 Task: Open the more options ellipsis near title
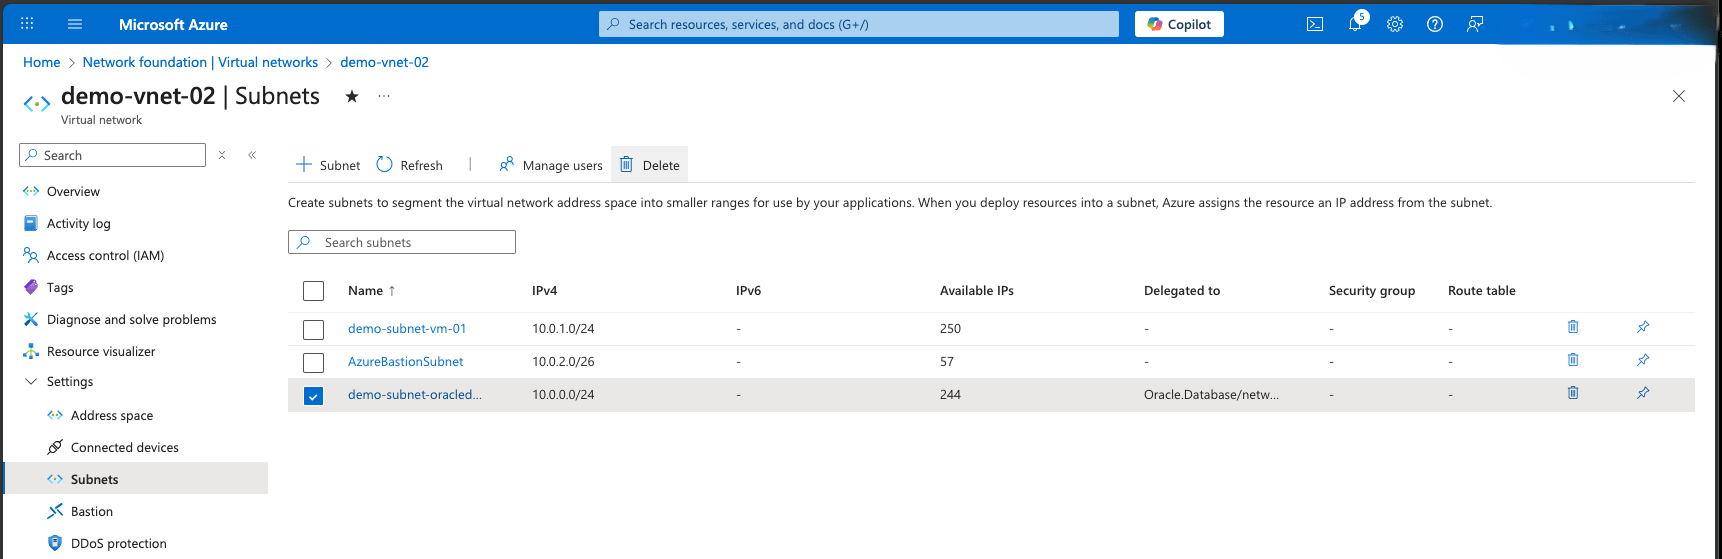click(x=384, y=96)
